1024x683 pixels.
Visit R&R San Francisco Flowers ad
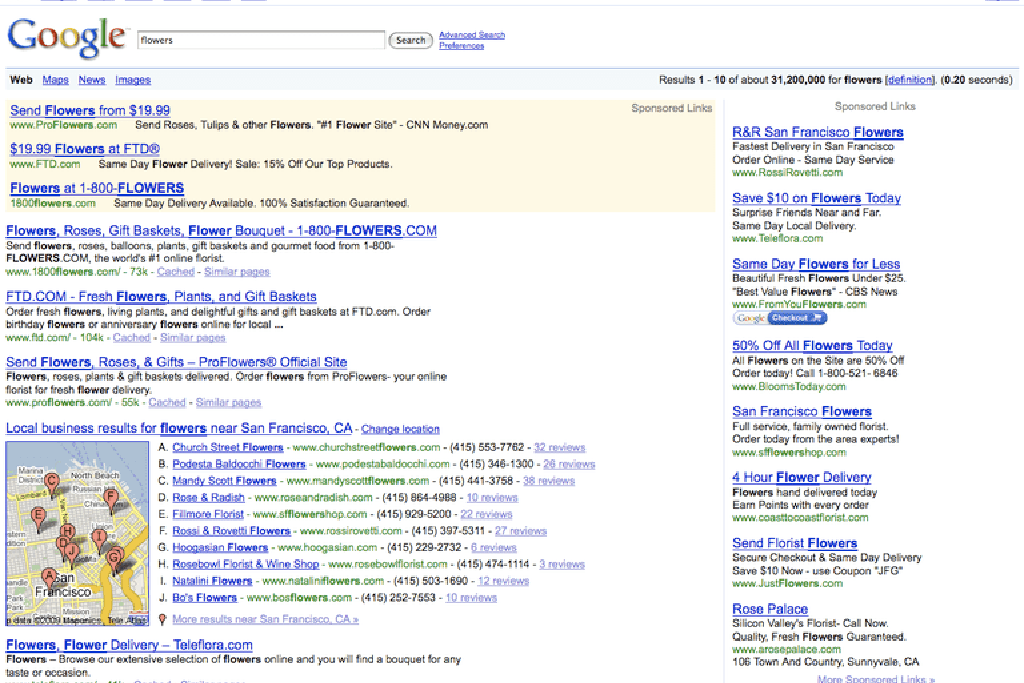[x=817, y=132]
